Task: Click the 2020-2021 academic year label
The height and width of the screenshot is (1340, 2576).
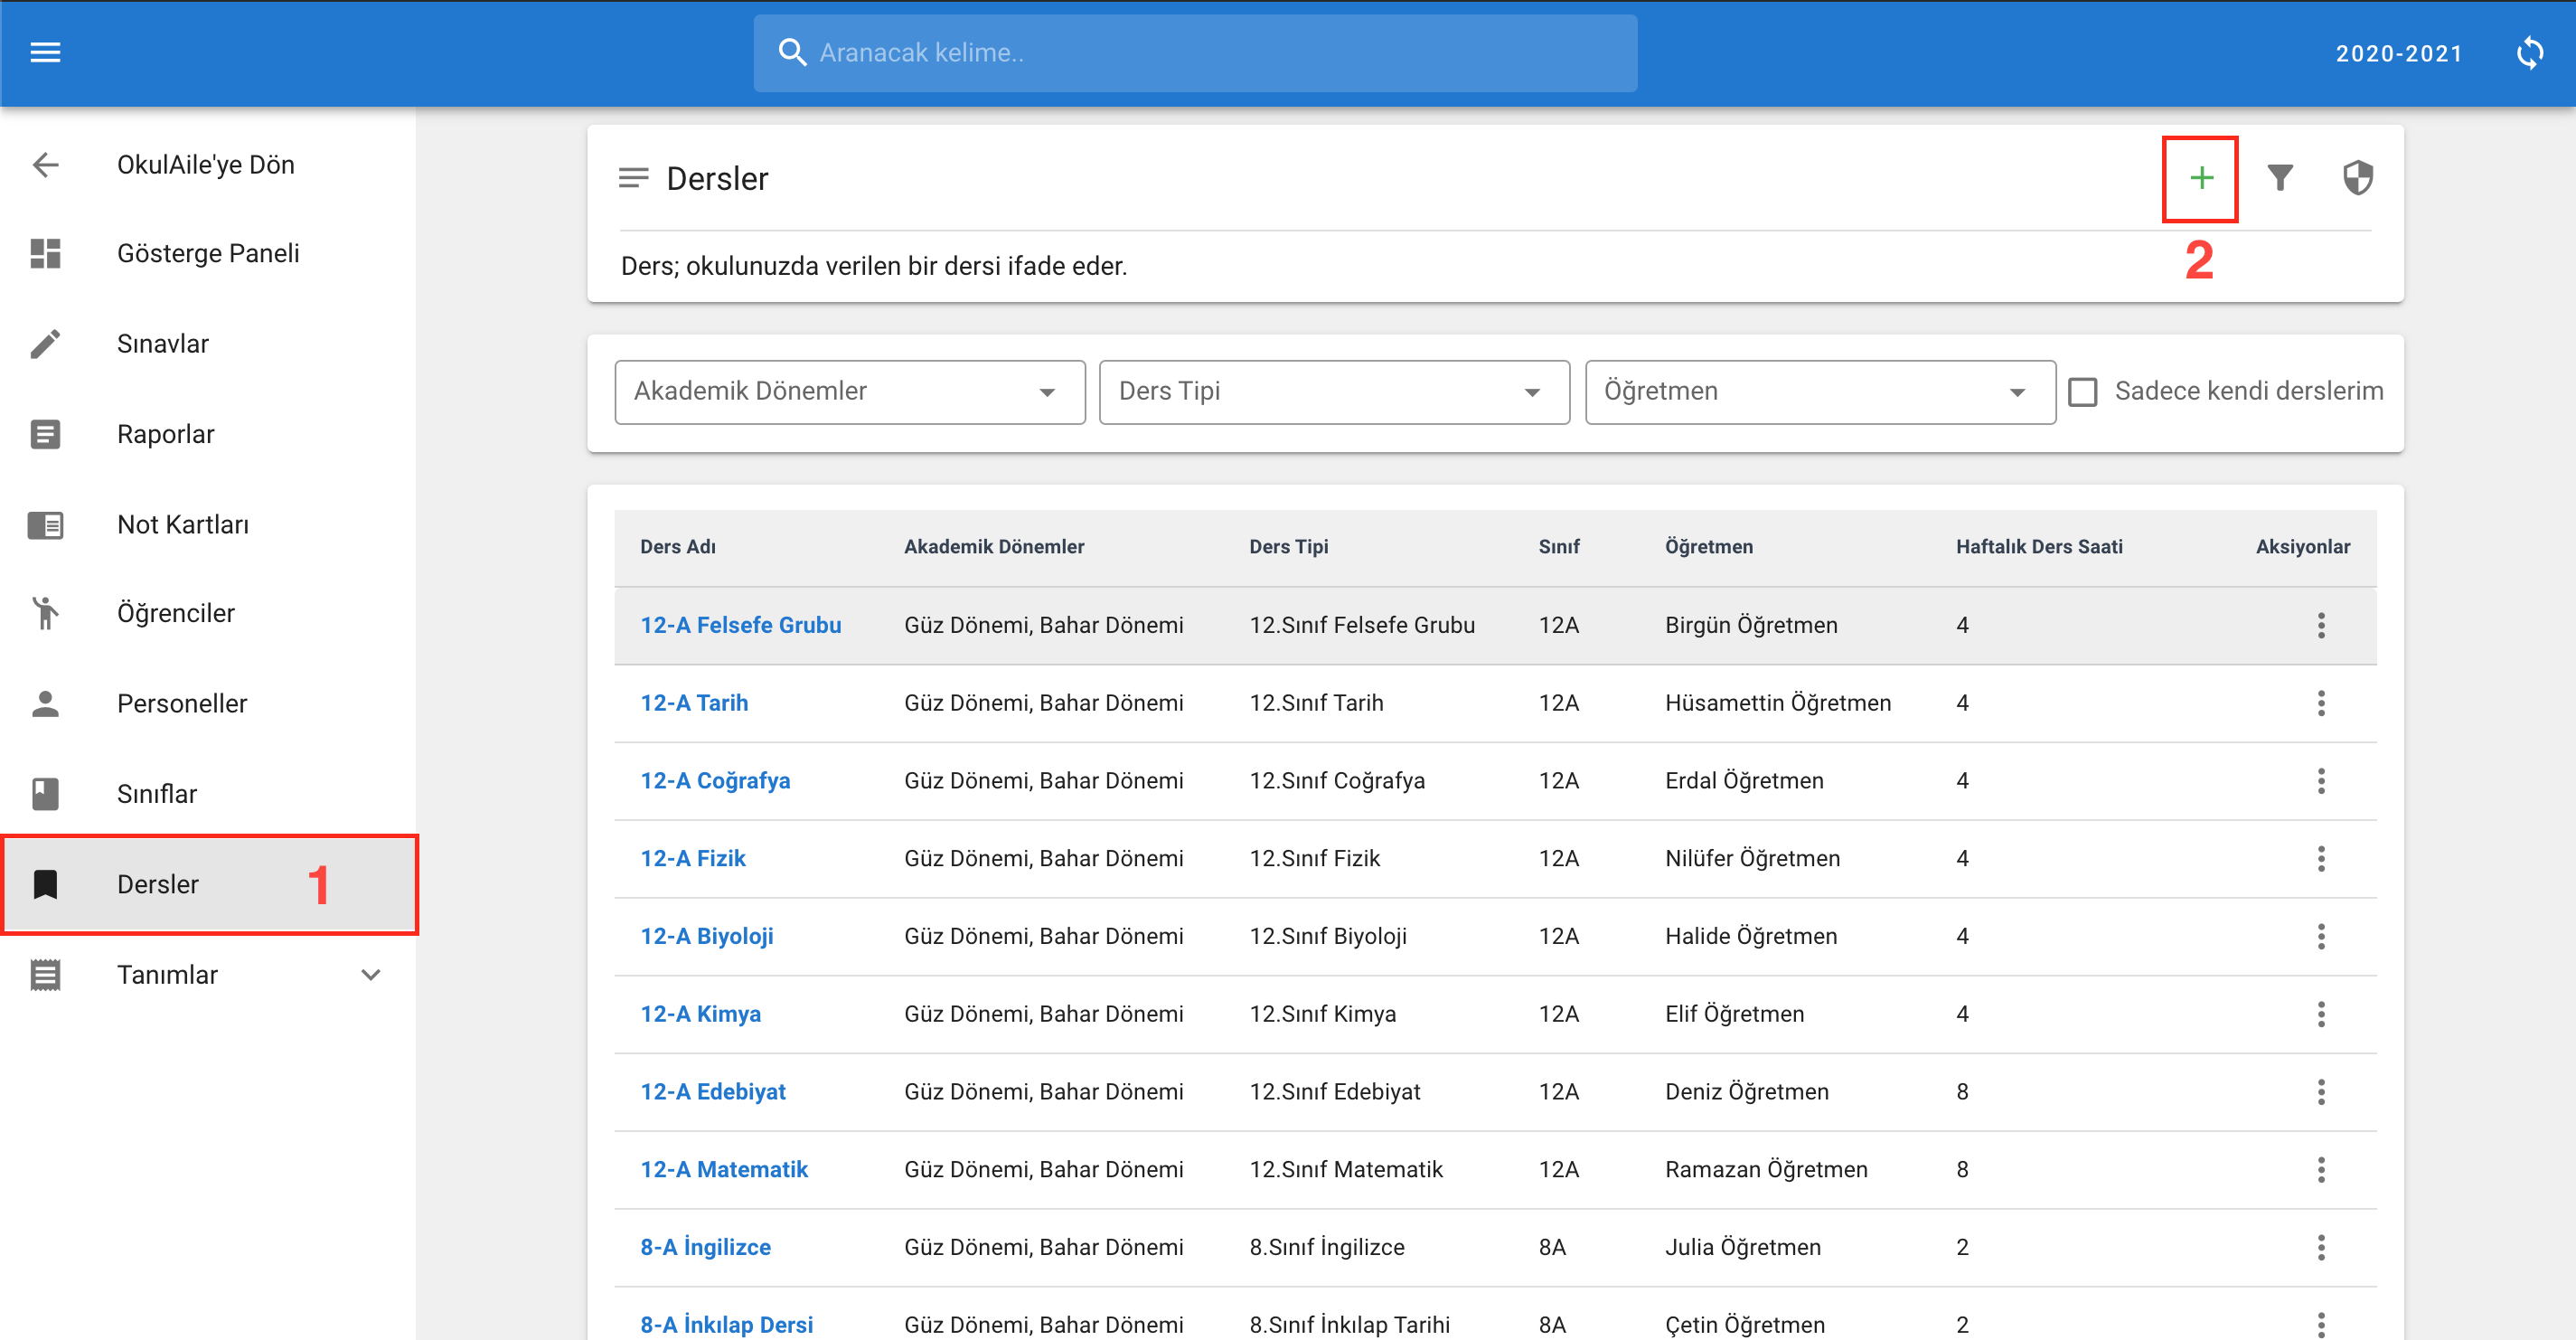Action: click(2399, 53)
